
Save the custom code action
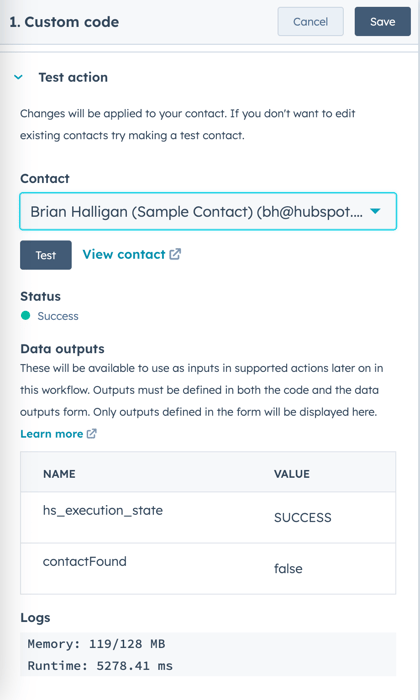(x=383, y=21)
